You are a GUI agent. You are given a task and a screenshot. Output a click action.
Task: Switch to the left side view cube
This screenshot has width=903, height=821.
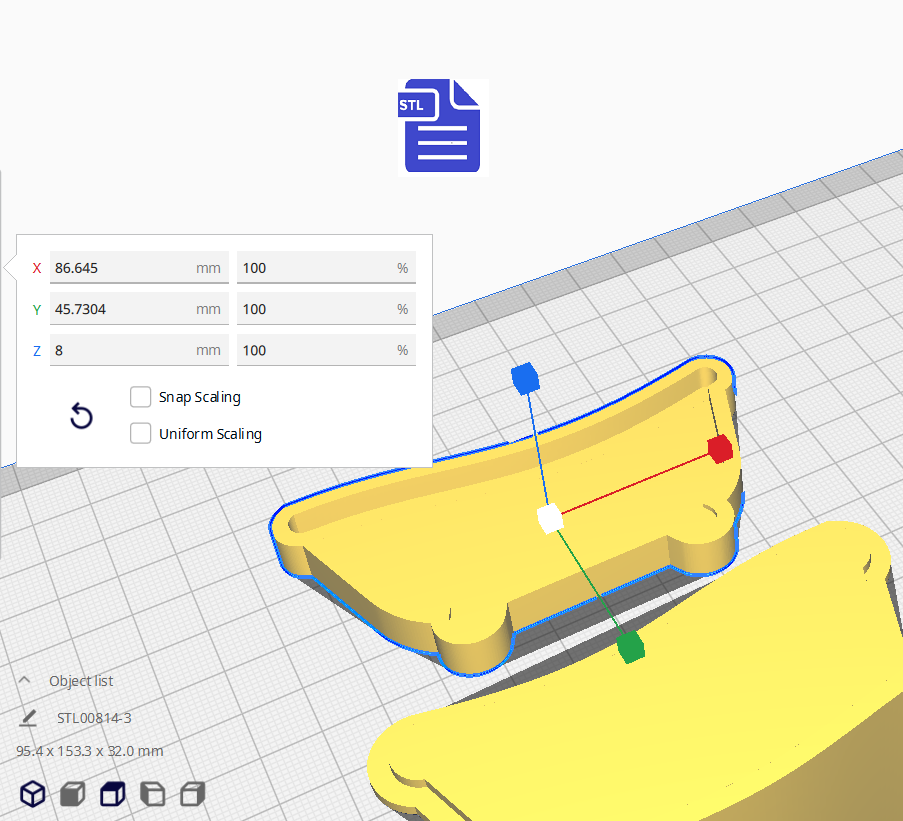point(152,794)
